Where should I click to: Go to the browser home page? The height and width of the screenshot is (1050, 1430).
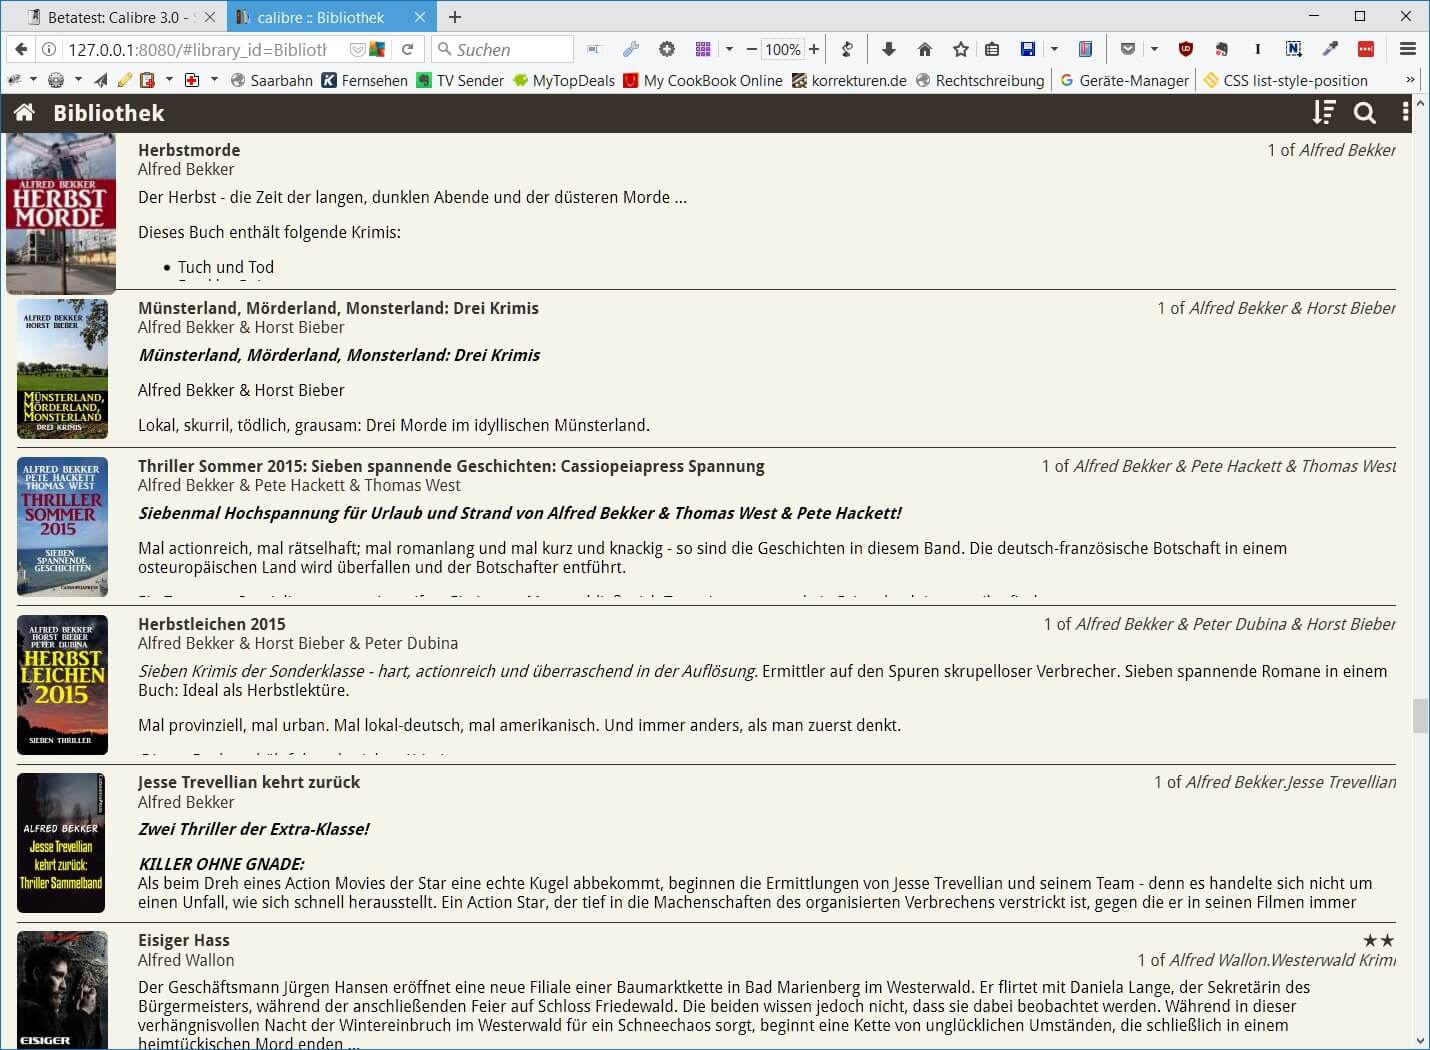tap(925, 49)
